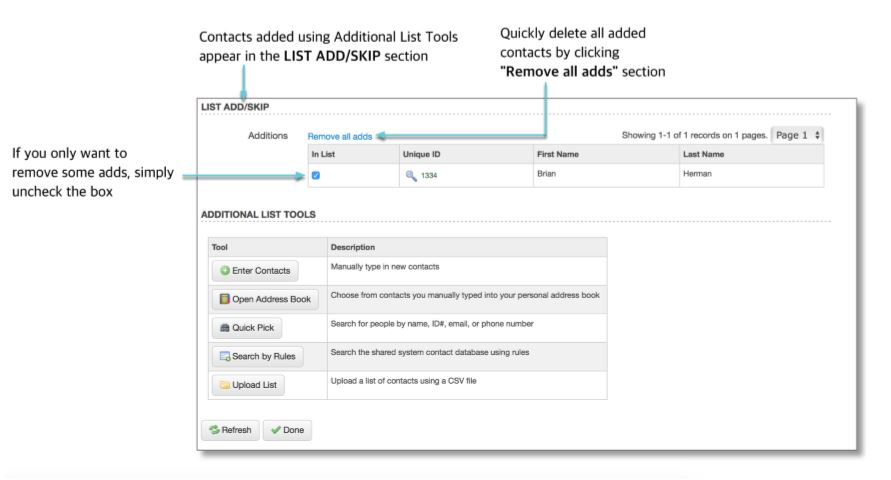Click the Page selector arrows
The height and width of the screenshot is (480, 891).
pyautogui.click(x=817, y=135)
